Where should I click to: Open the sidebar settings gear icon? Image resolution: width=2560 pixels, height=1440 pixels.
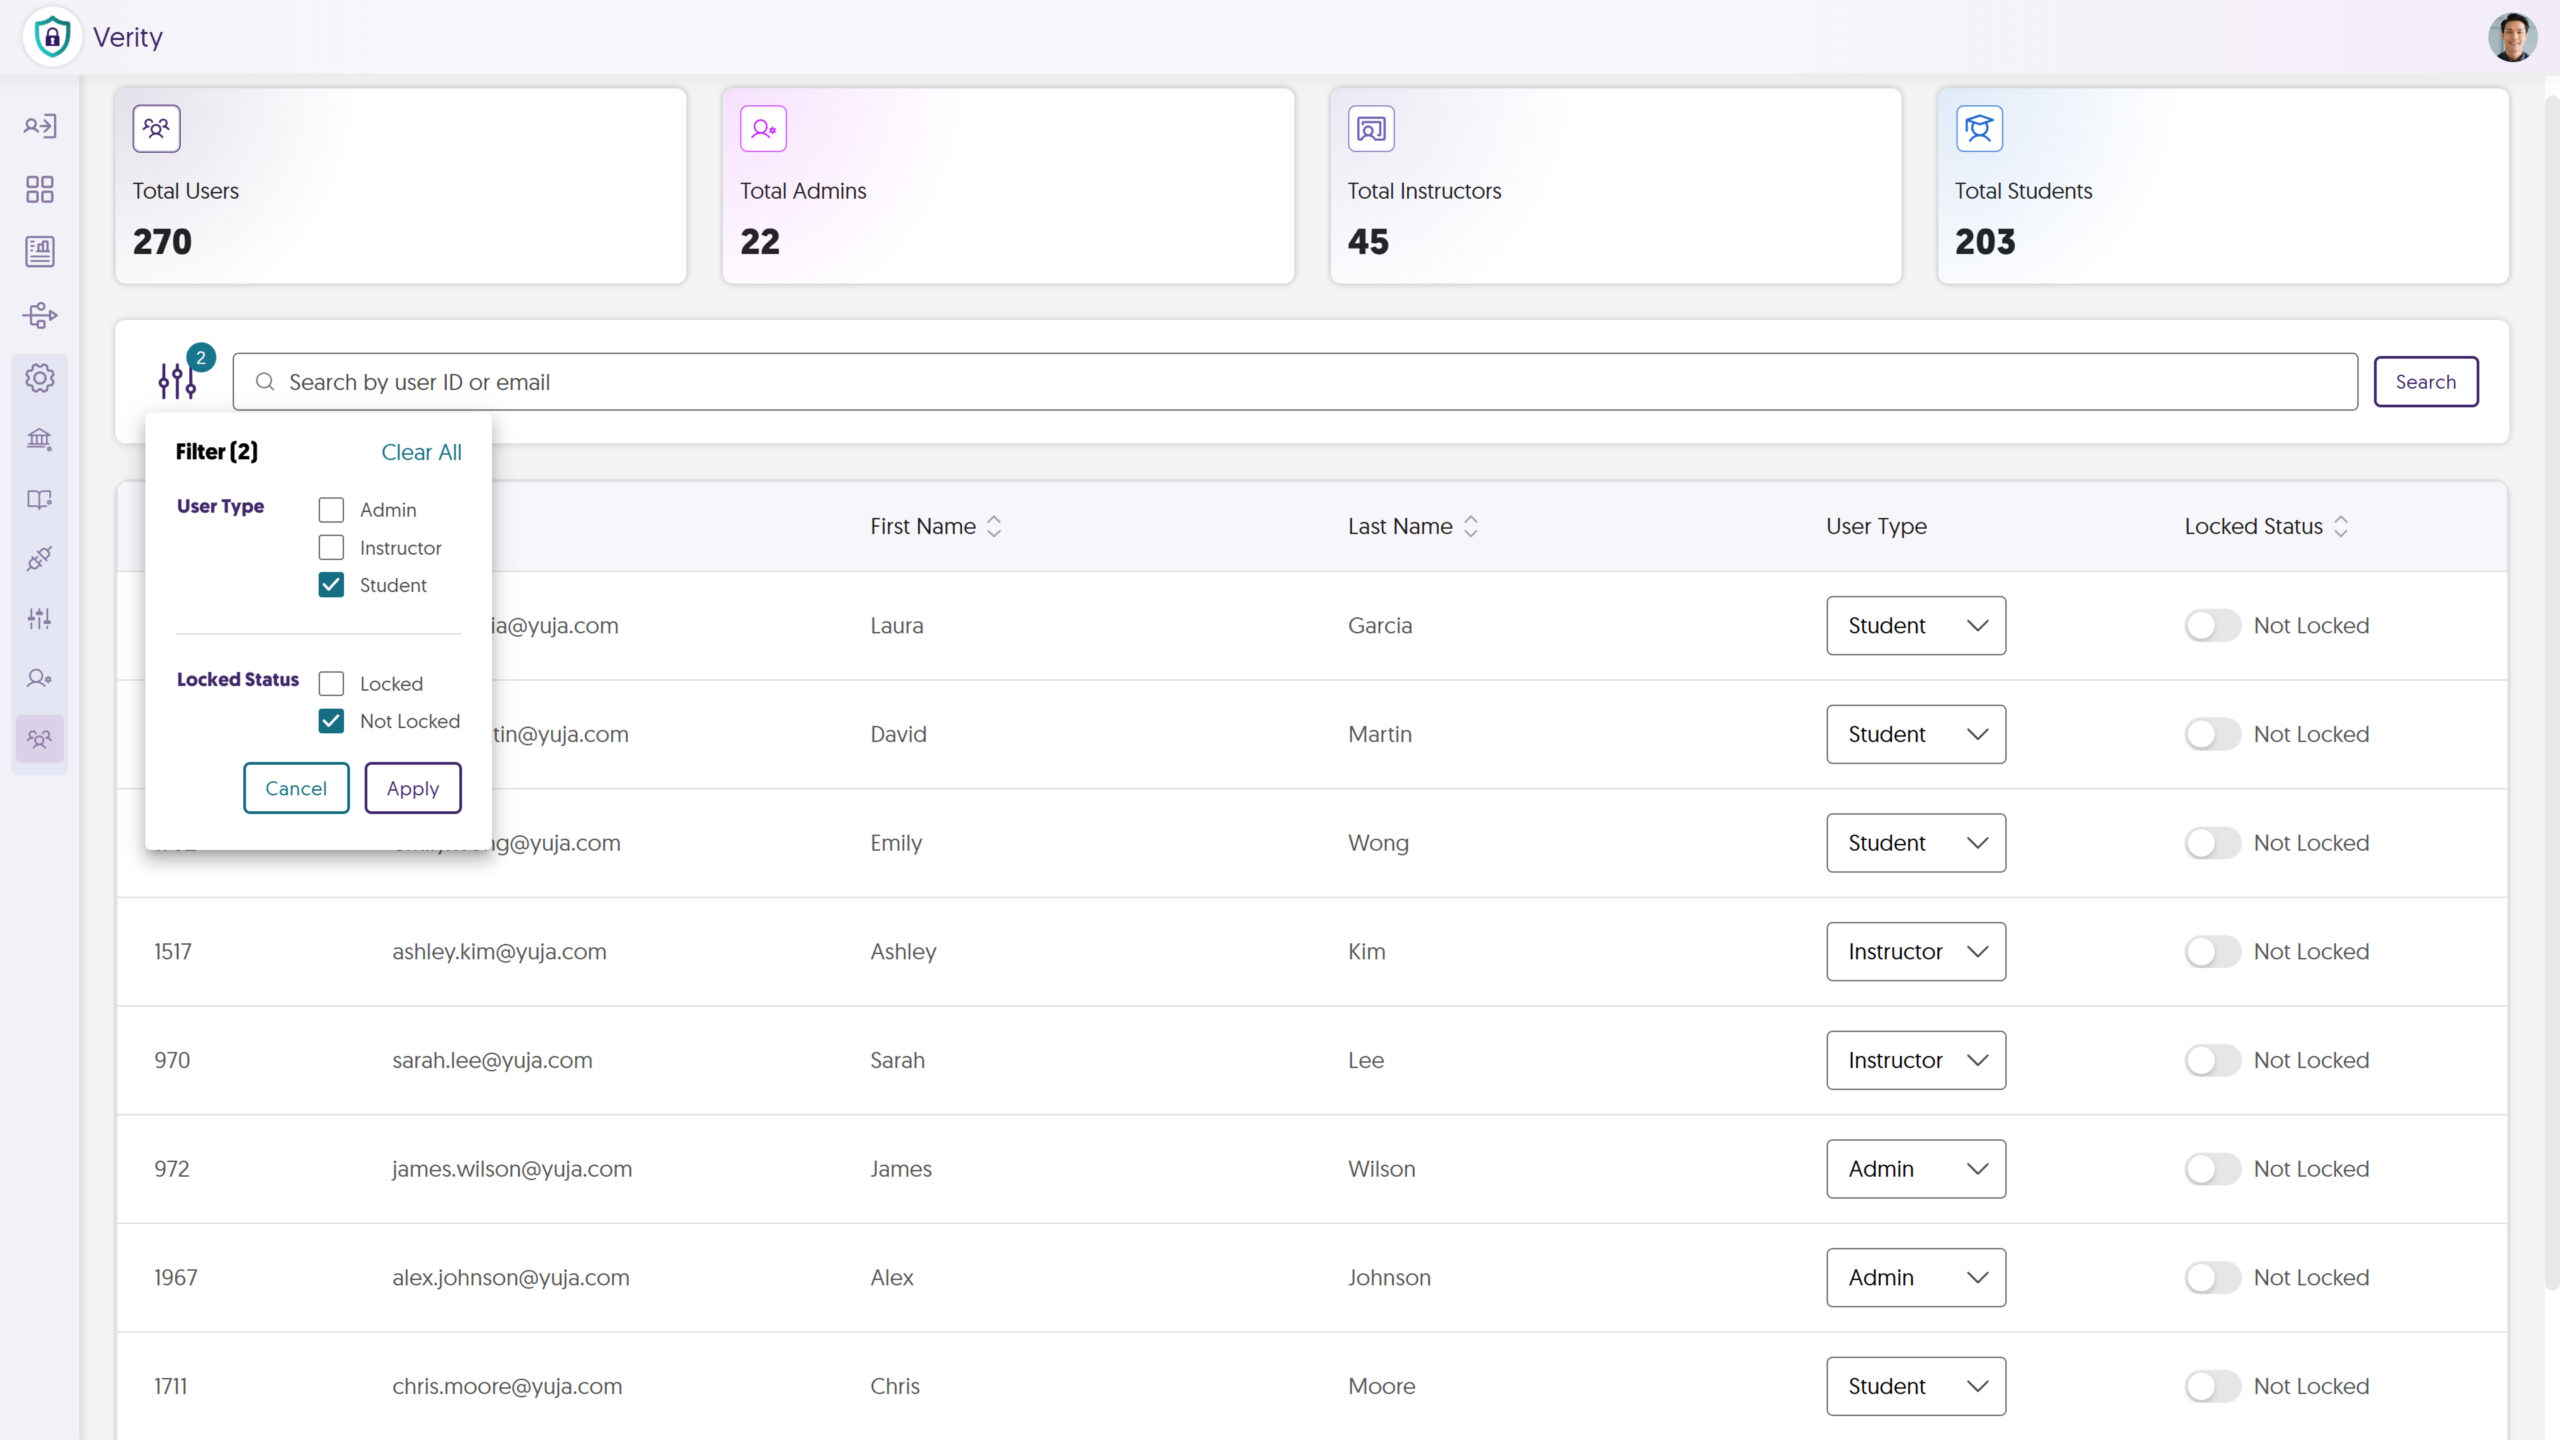pyautogui.click(x=40, y=378)
